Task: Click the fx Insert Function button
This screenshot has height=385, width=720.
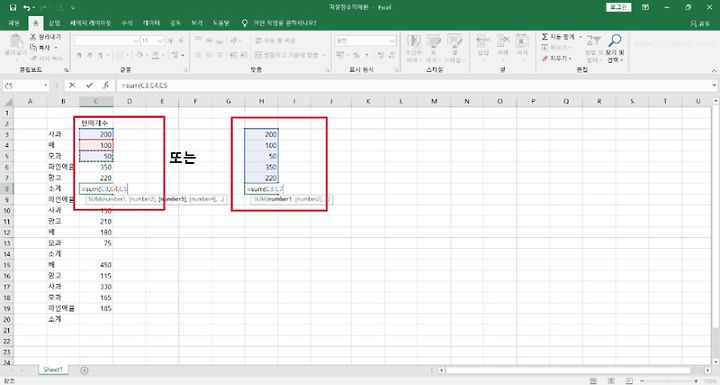Action: (106, 85)
